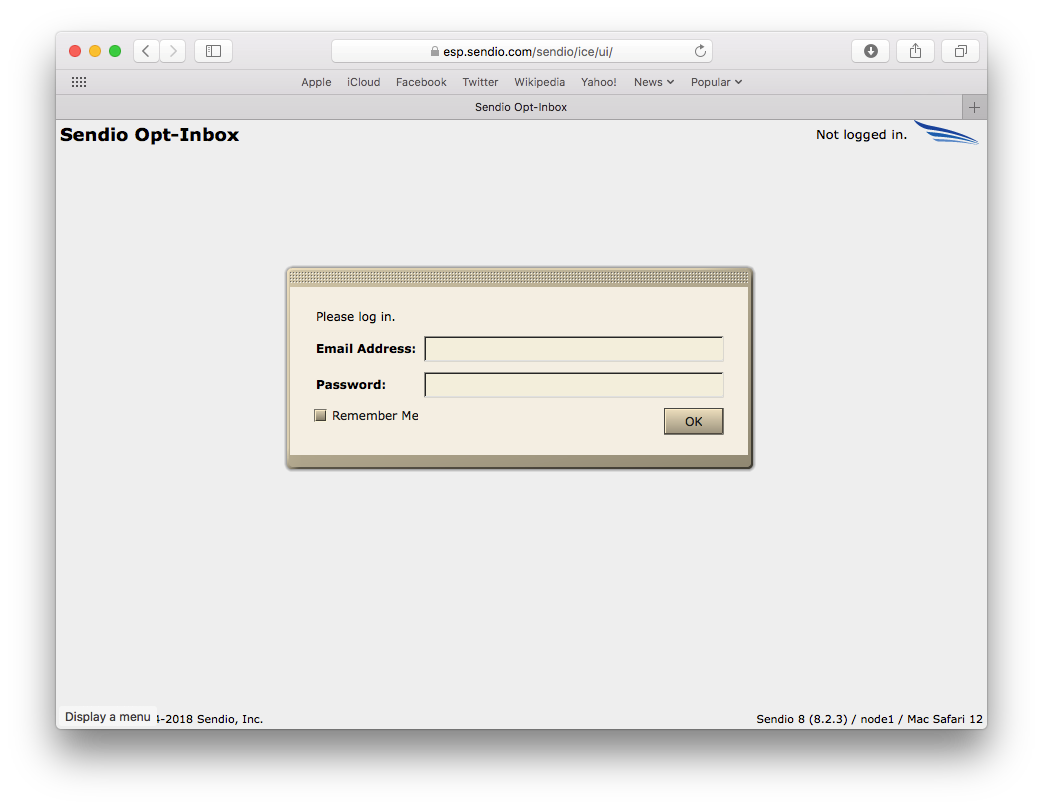
Task: Open Safari downloads with the download icon
Action: (870, 50)
